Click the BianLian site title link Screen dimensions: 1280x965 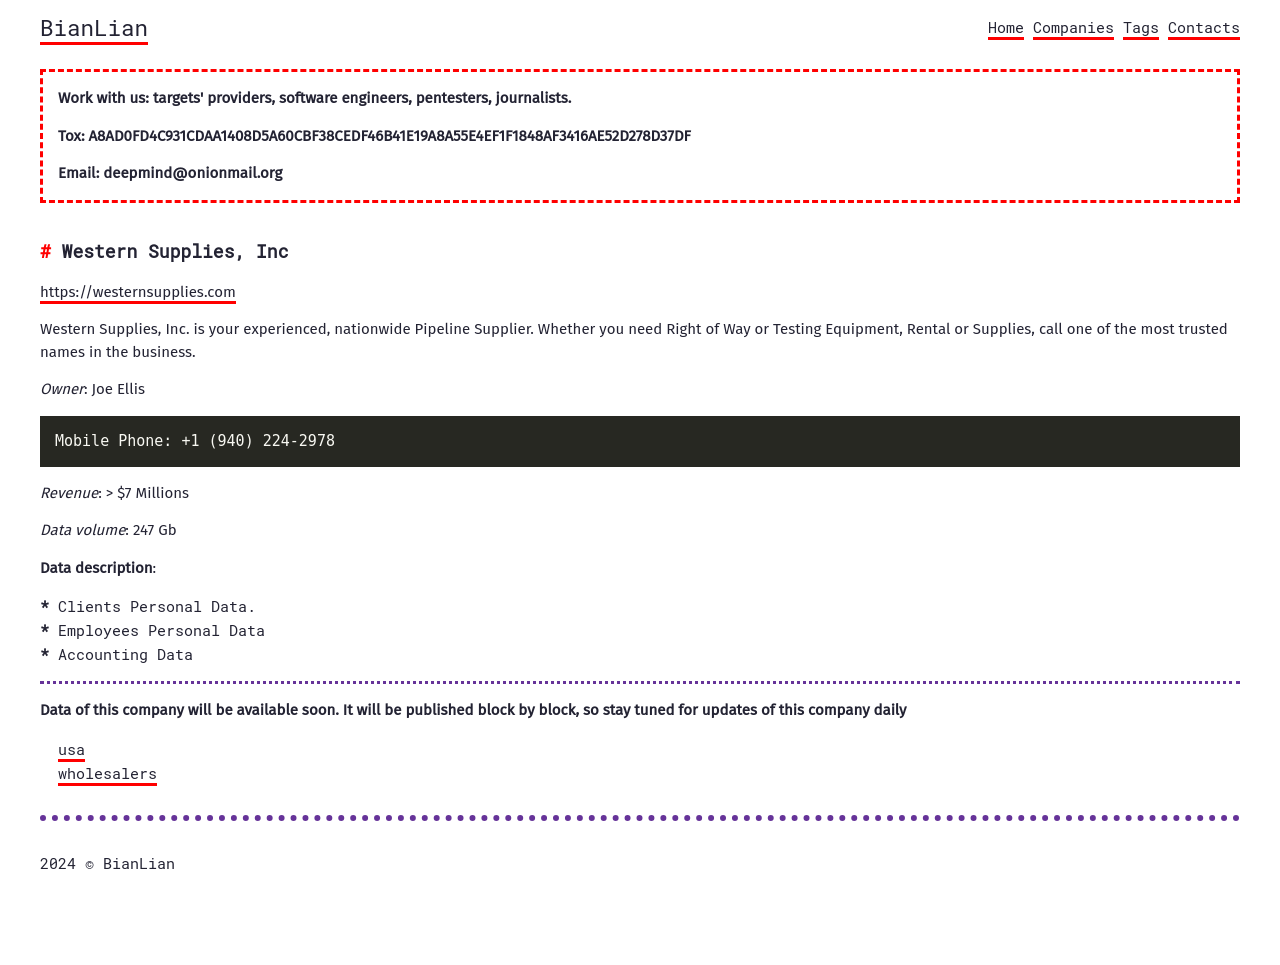(94, 29)
